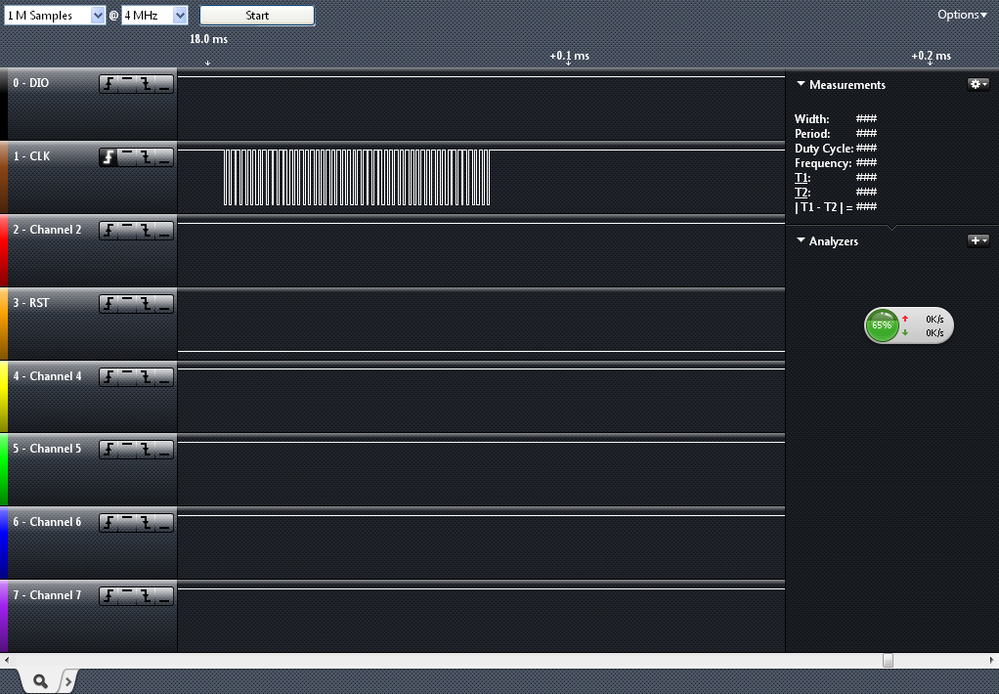
Task: Click the T1 link in Measurements
Action: (803, 178)
